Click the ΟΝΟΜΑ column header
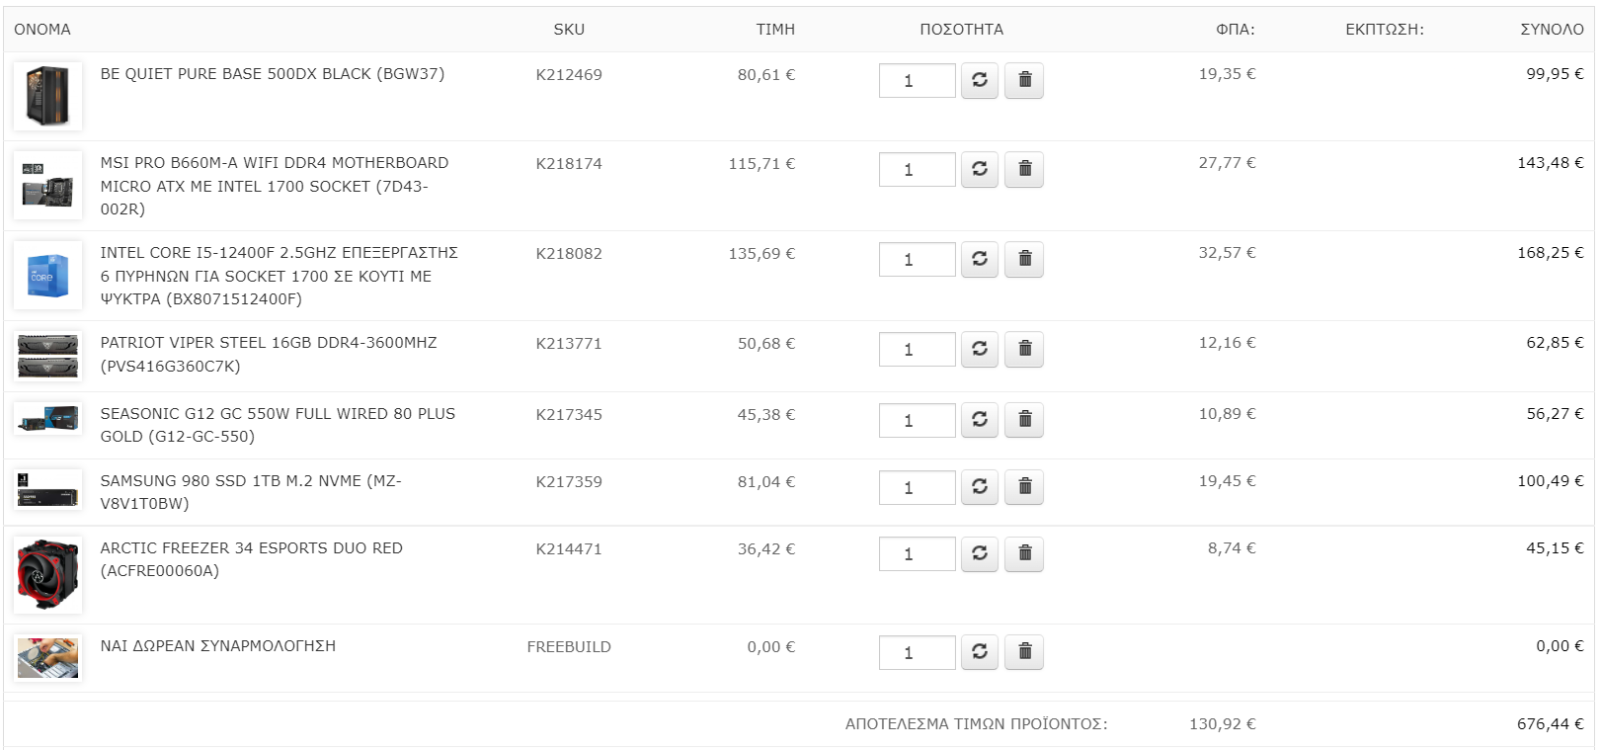 click(42, 29)
